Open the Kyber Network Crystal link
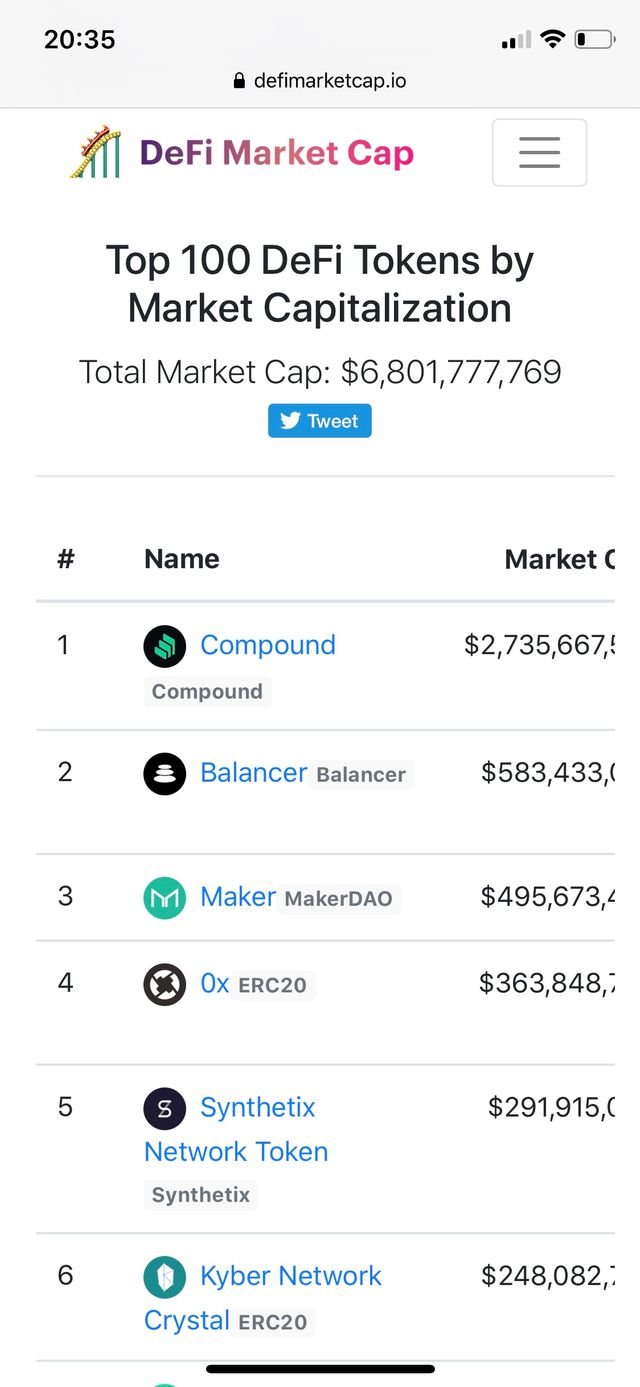The width and height of the screenshot is (640, 1387). click(263, 1298)
